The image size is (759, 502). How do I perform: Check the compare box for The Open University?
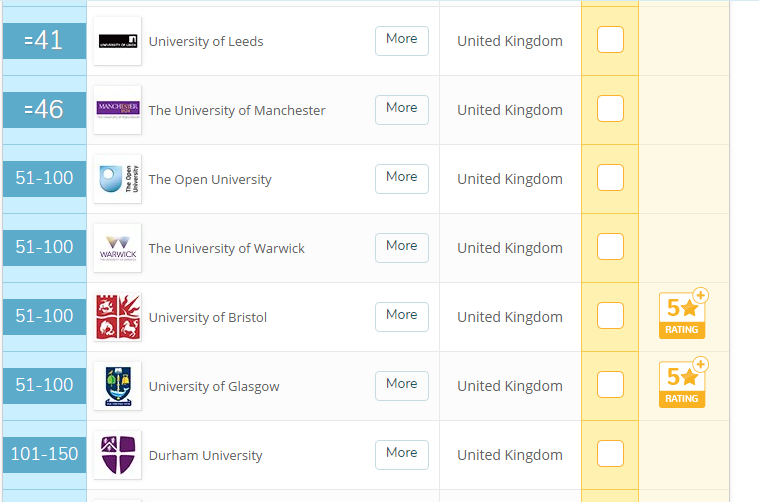[x=610, y=178]
